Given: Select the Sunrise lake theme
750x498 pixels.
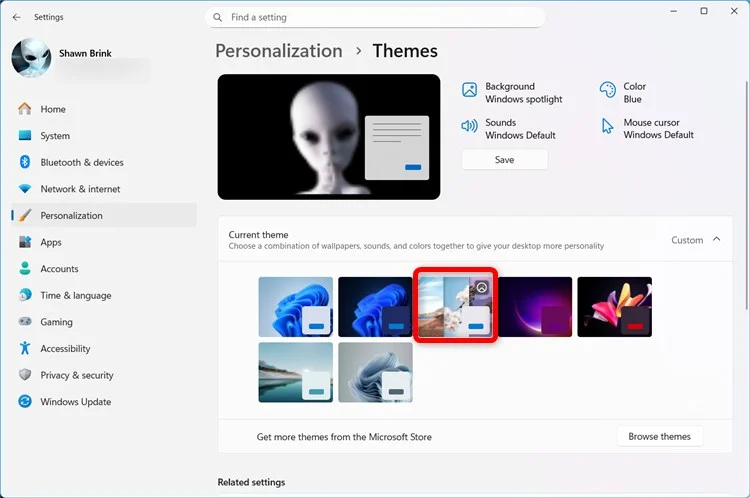Looking at the screenshot, I should point(296,372).
